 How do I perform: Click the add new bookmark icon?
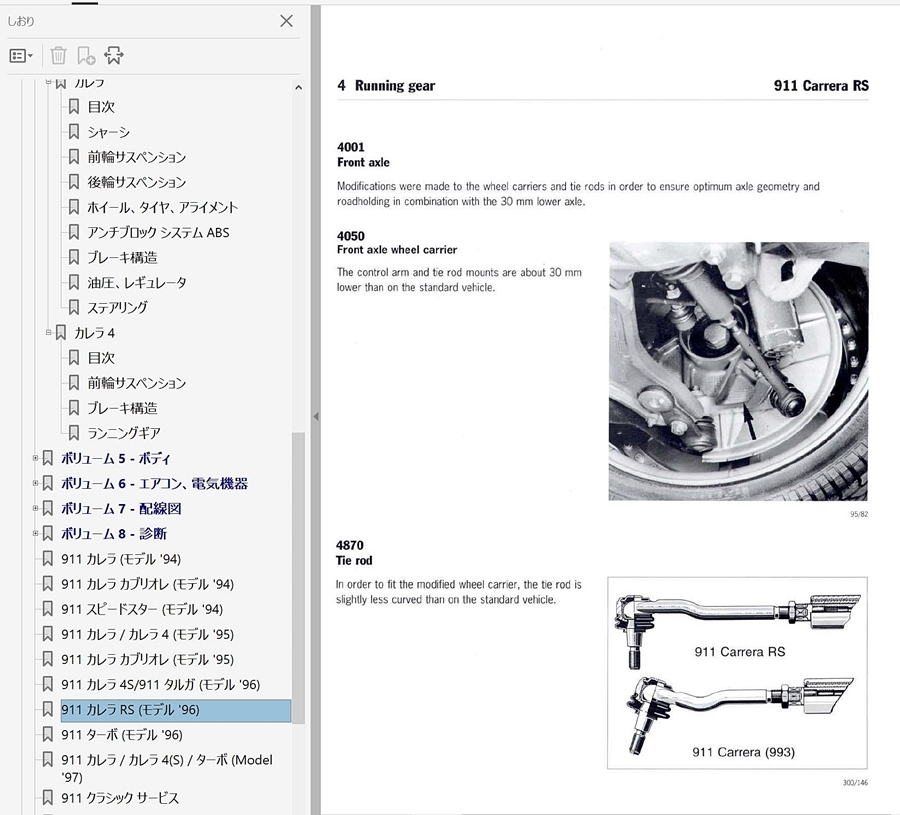click(86, 56)
